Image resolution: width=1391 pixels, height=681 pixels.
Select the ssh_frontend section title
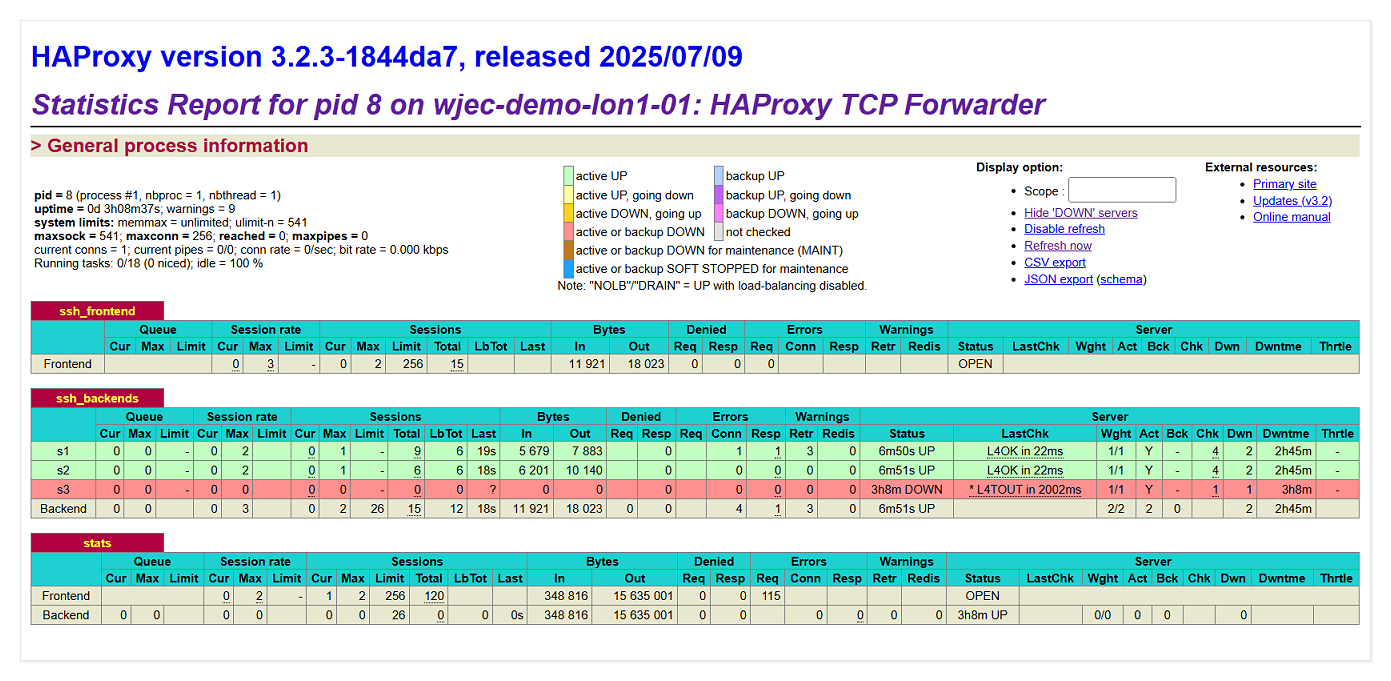click(x=97, y=311)
